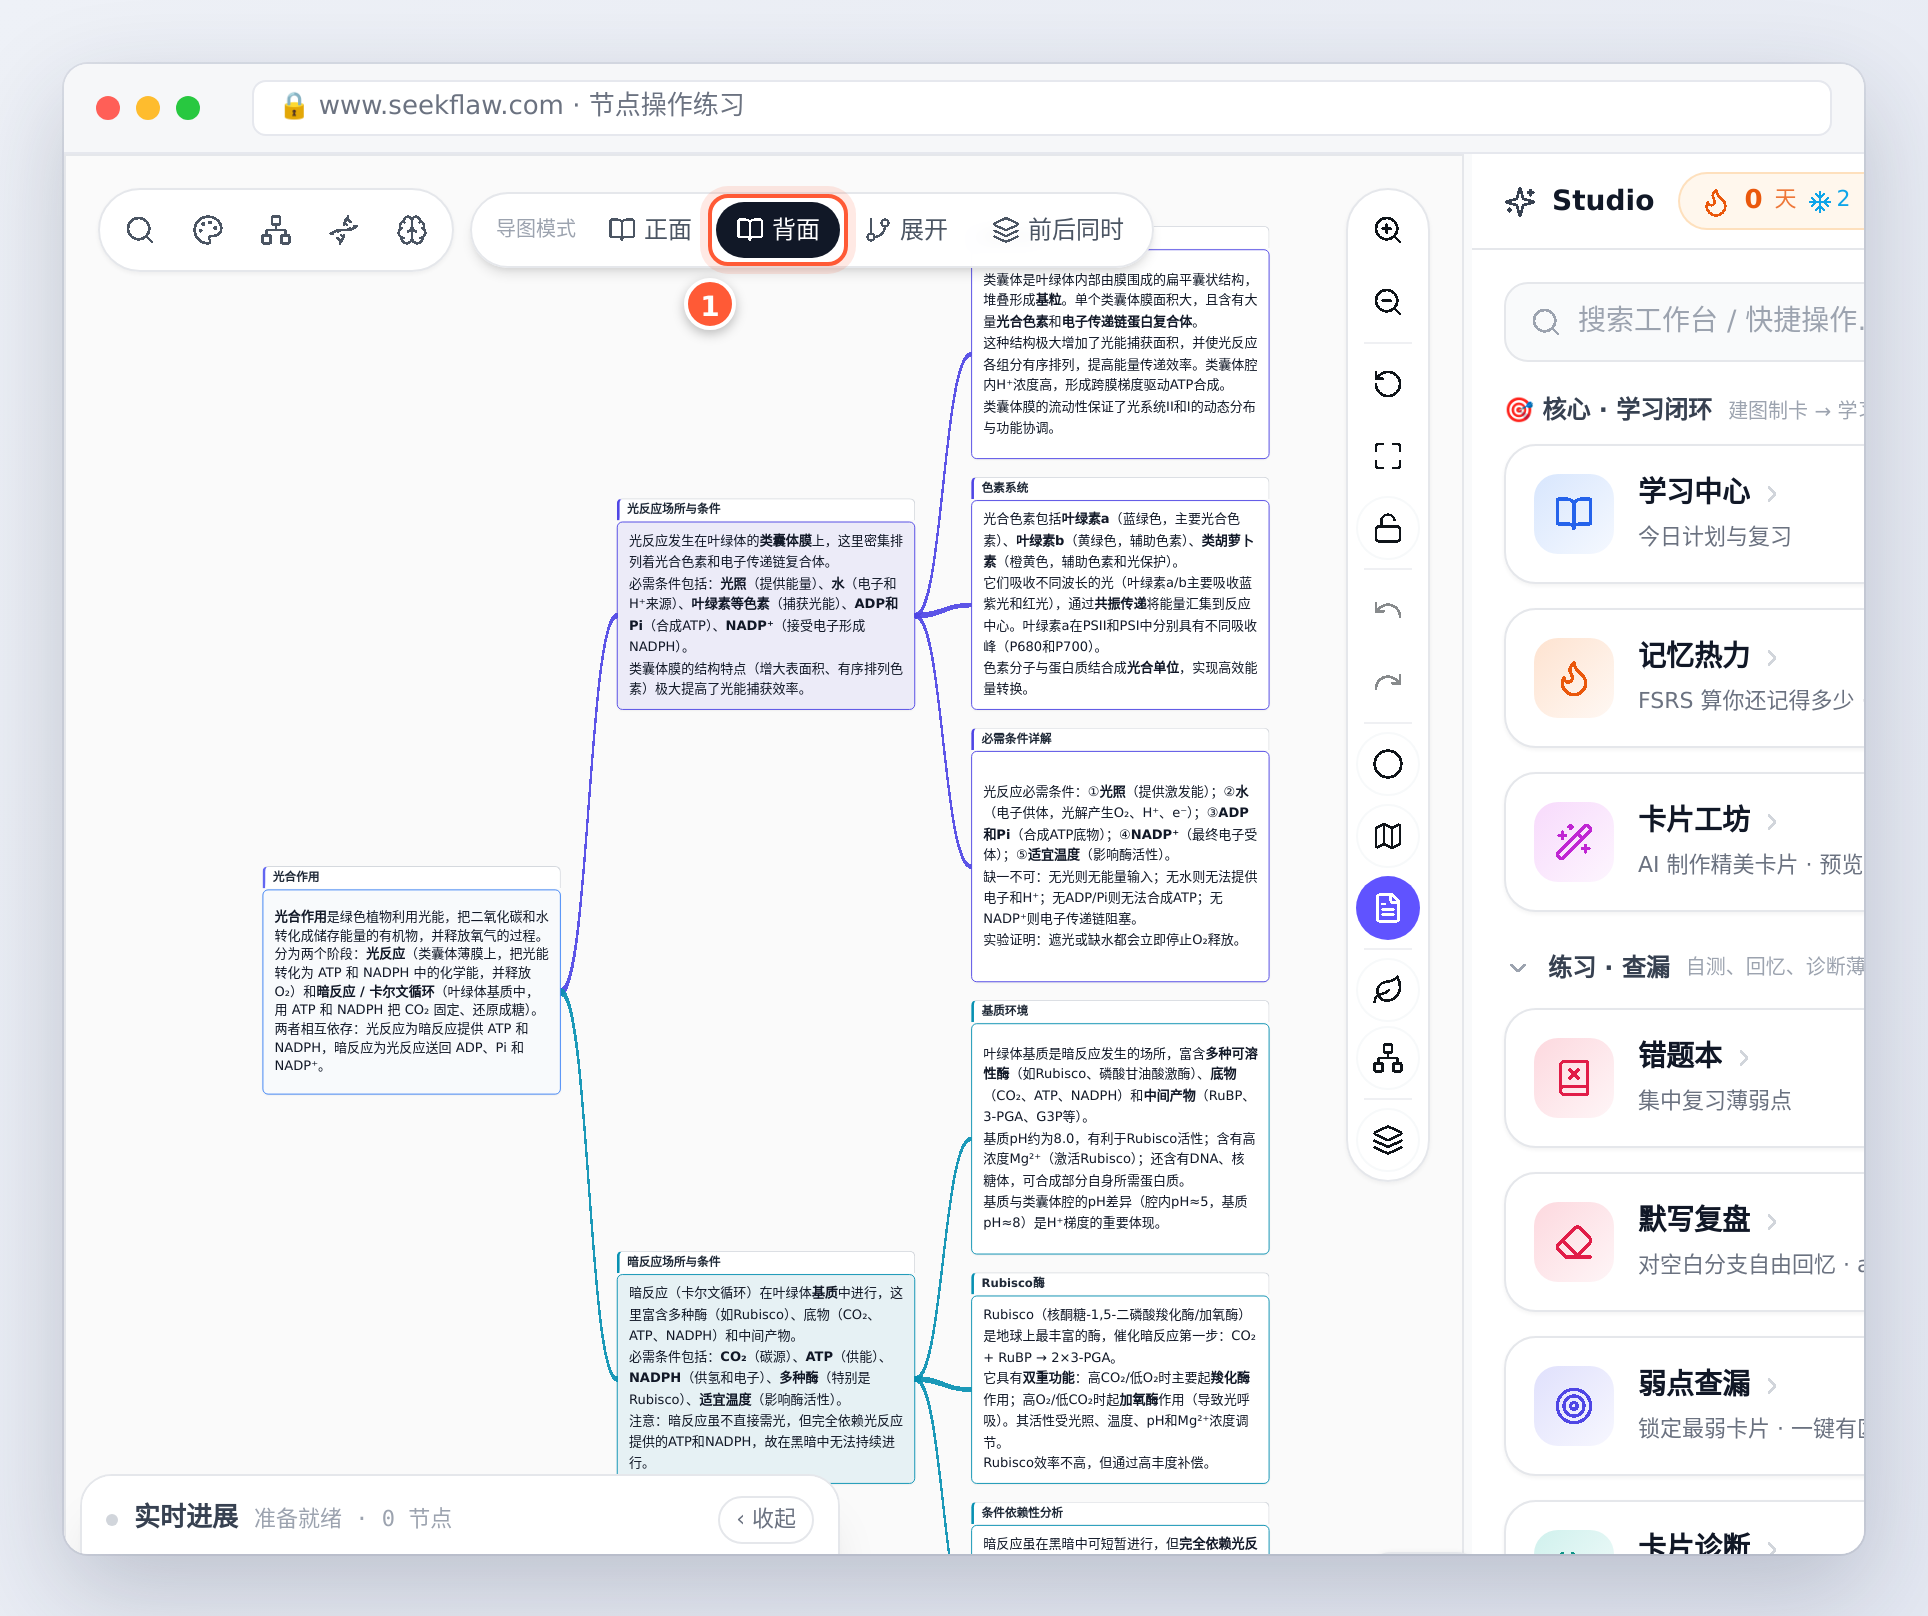The height and width of the screenshot is (1616, 1928).
Task: Collapse progress panel with 收起 button
Action: [x=766, y=1518]
